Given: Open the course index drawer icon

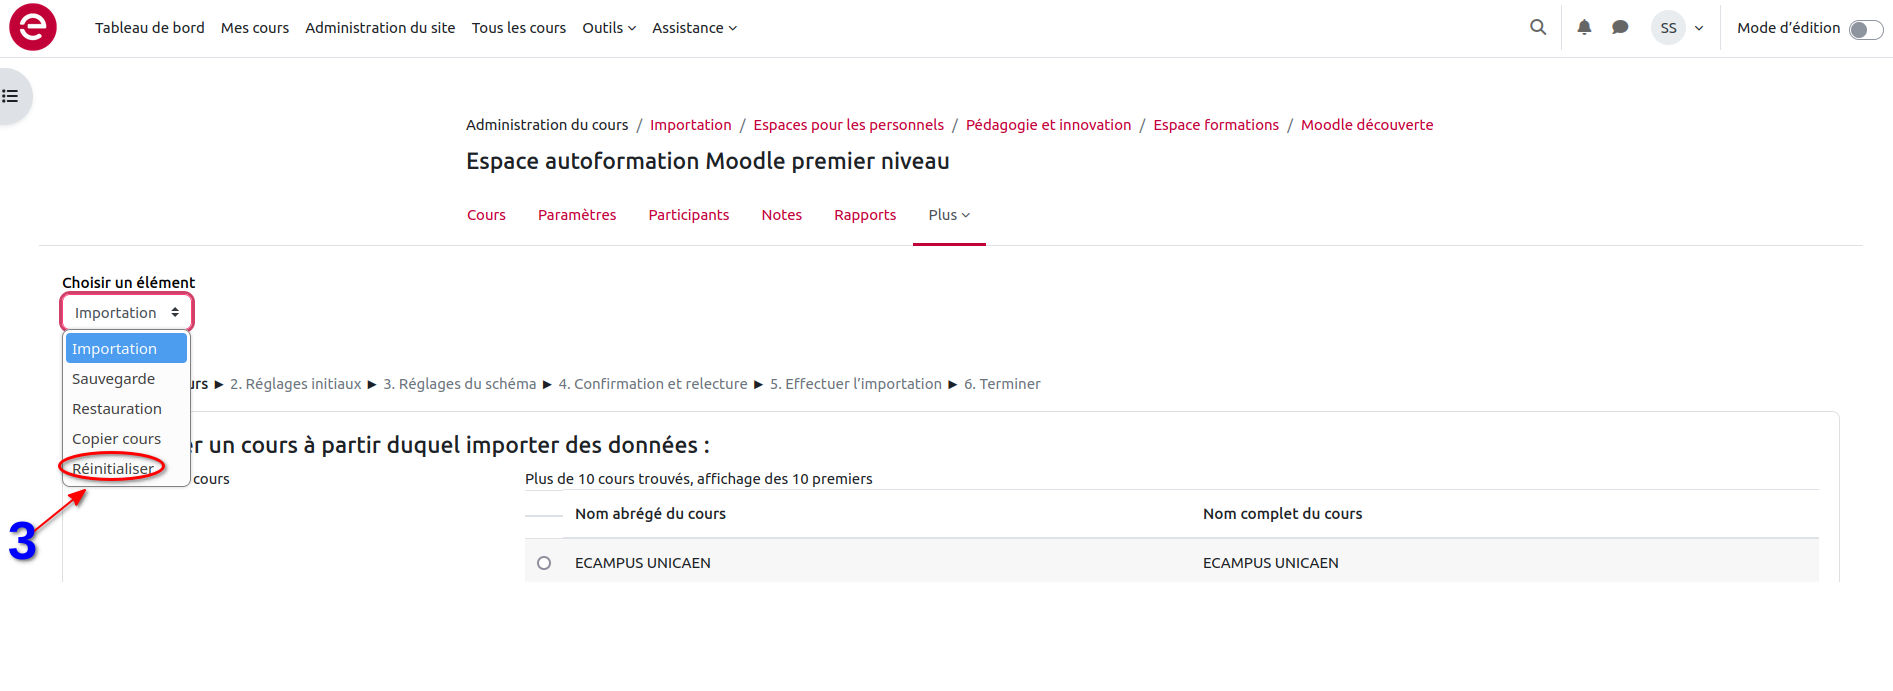Looking at the screenshot, I should [11, 96].
